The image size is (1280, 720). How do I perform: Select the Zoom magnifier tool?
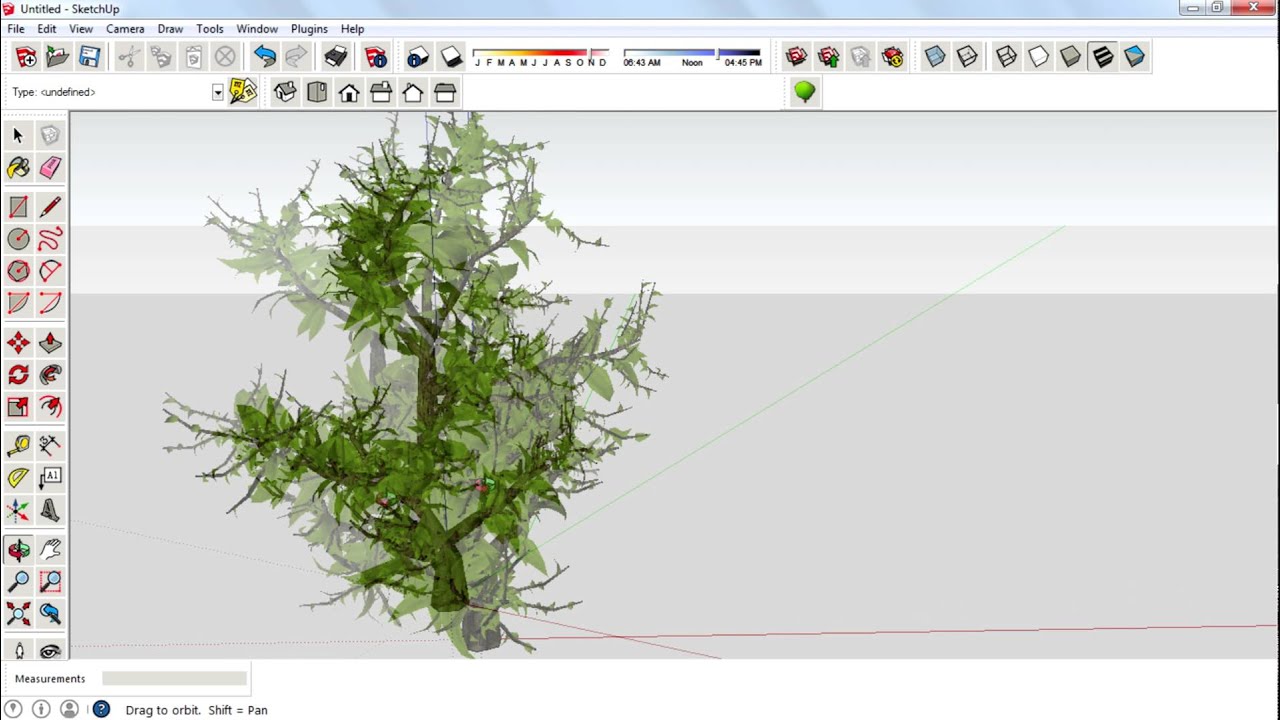[x=18, y=581]
